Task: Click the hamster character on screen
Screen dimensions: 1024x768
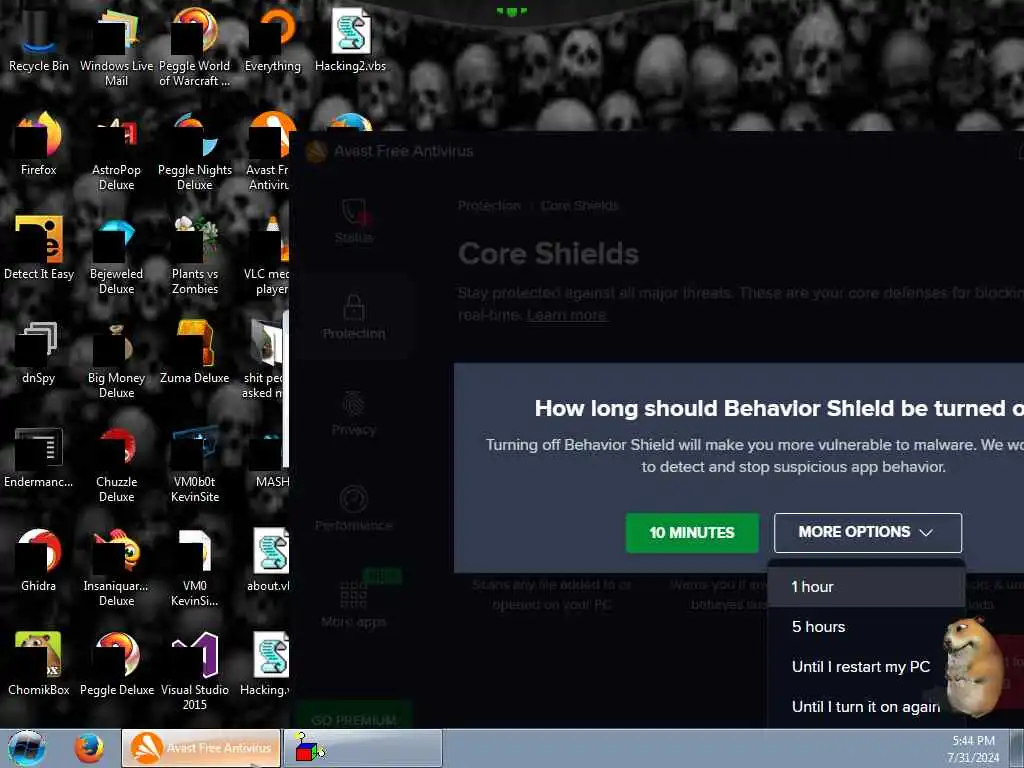Action: point(973,666)
